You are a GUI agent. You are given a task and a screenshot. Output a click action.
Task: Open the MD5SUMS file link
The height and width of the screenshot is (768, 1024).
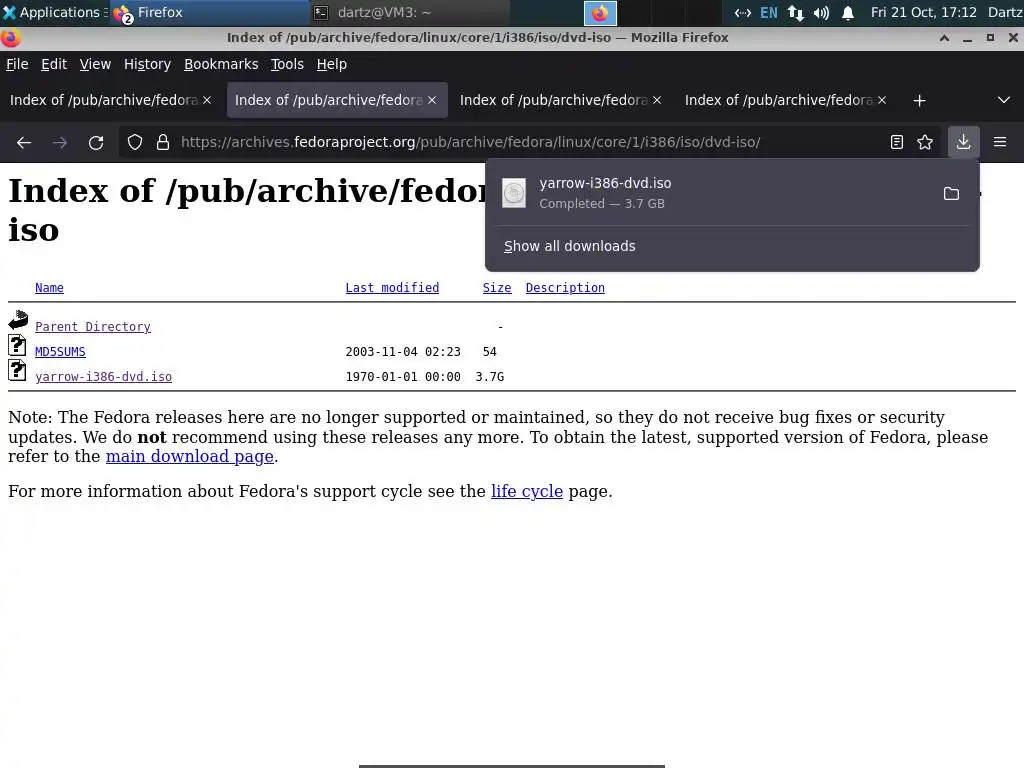tap(60, 351)
